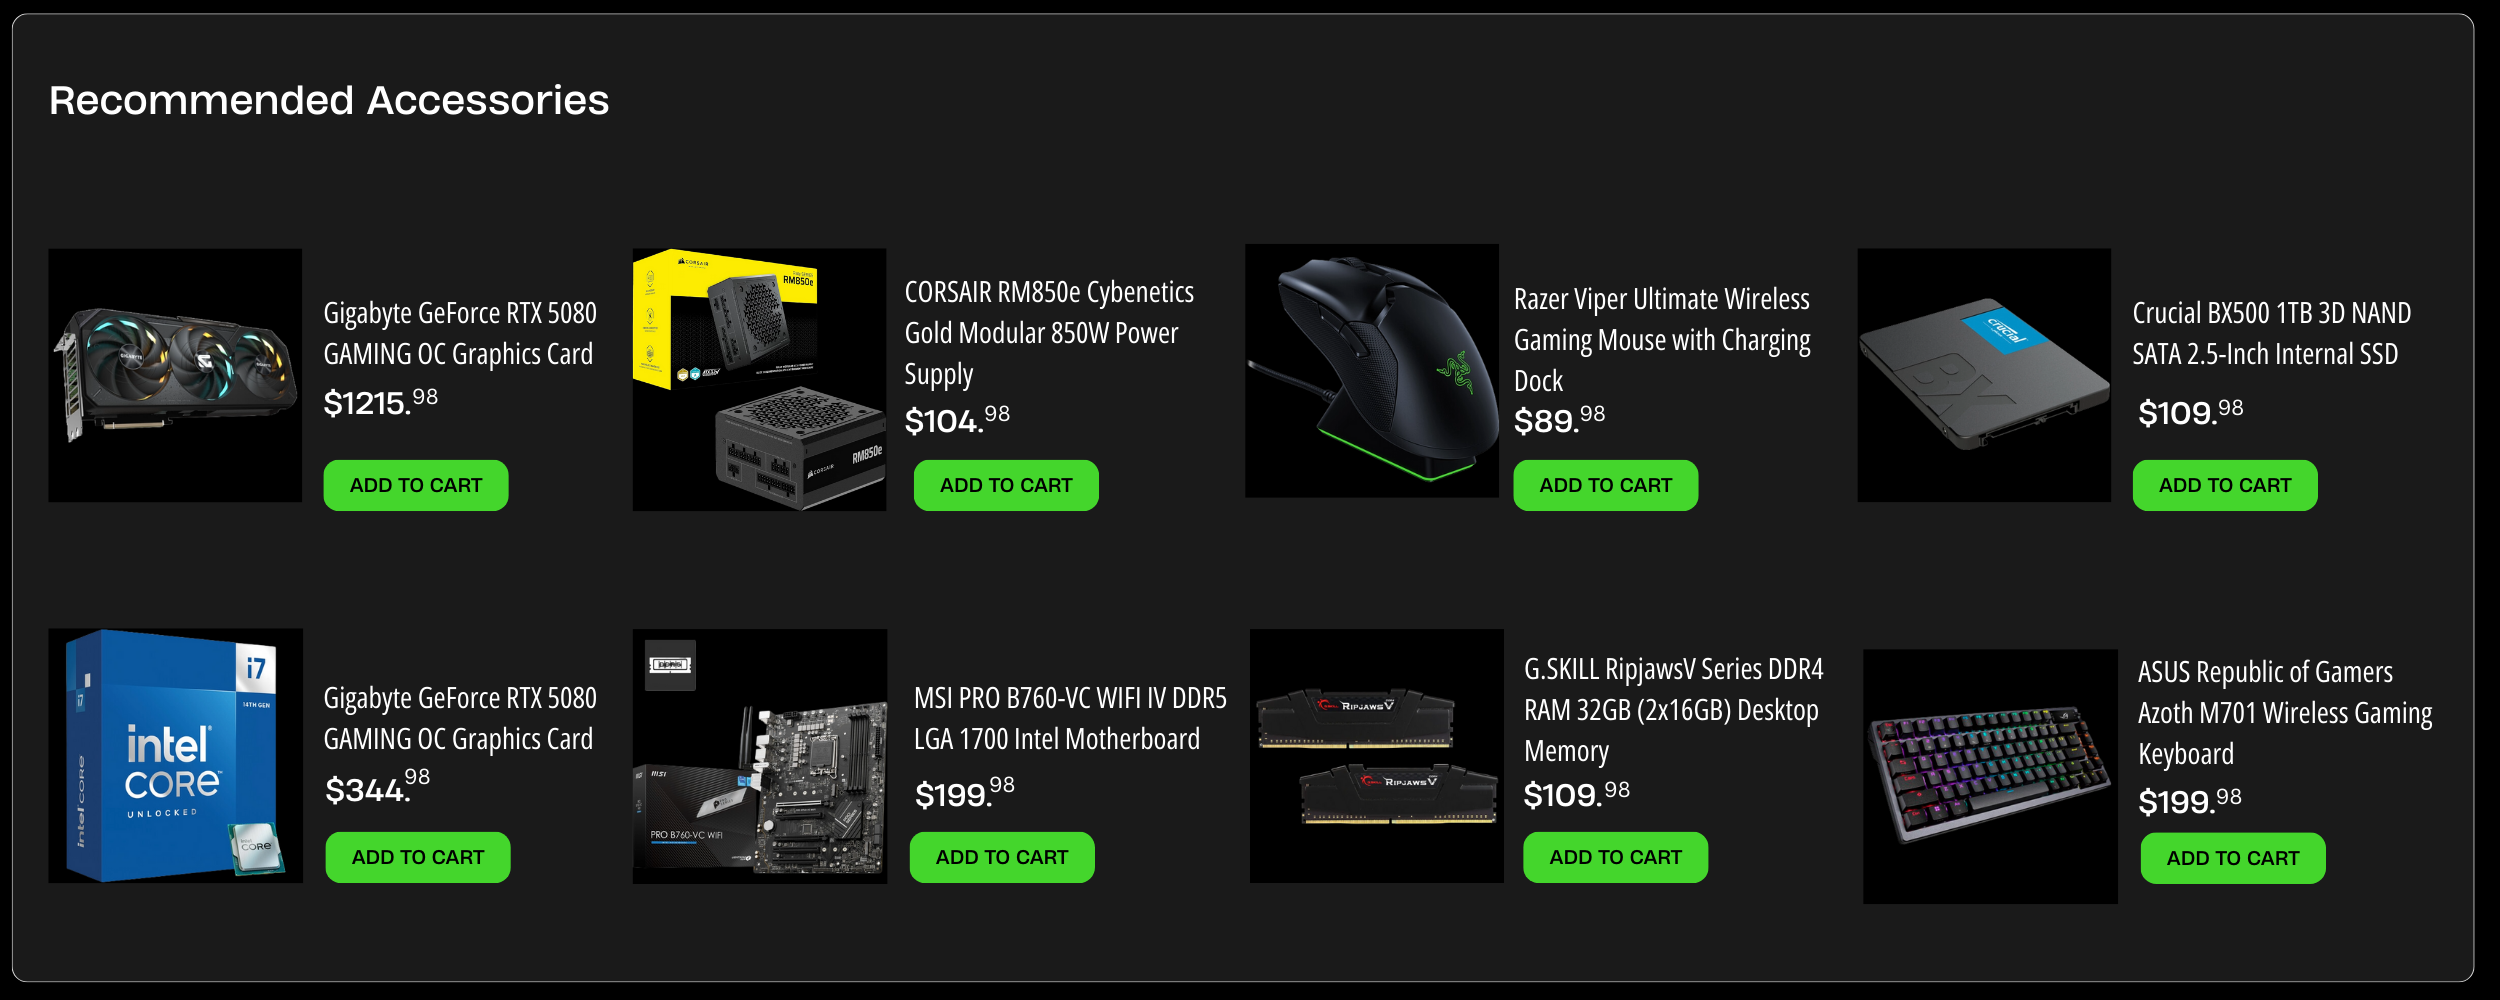2500x1000 pixels.
Task: Add ASUS Azoth M701 keyboard to cart
Action: (x=2233, y=858)
